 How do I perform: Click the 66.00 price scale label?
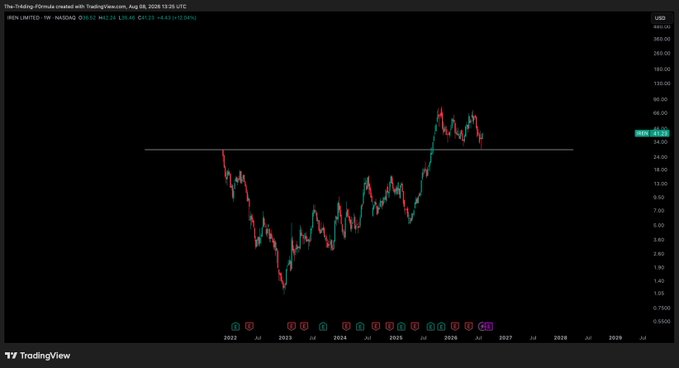[x=660, y=113]
